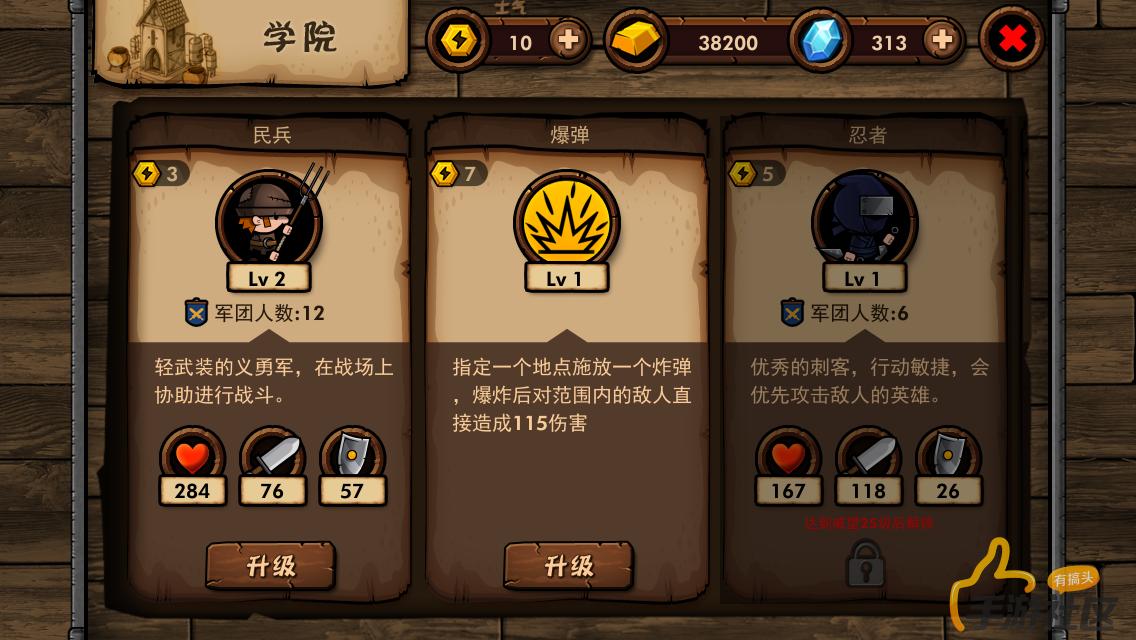Click militia shield defense stat 57
Image resolution: width=1136 pixels, height=640 pixels.
353,466
